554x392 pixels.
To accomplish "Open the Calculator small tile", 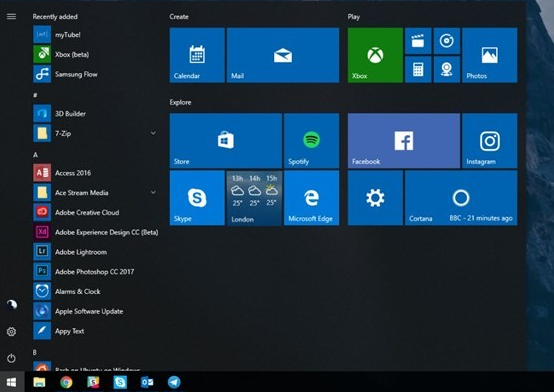I will pyautogui.click(x=418, y=70).
